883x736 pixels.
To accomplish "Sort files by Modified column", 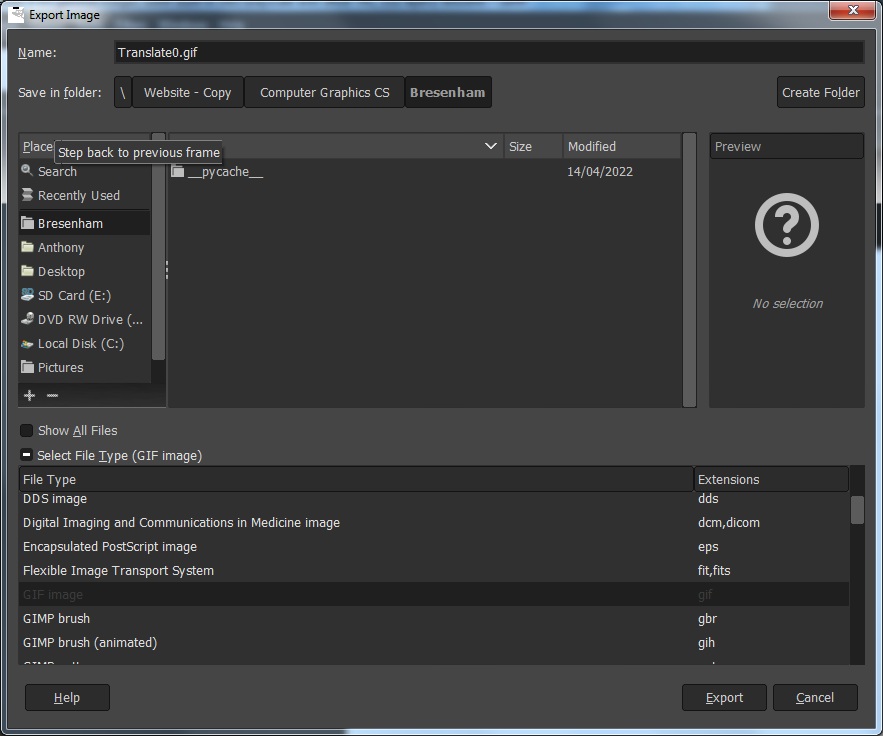I will point(622,146).
